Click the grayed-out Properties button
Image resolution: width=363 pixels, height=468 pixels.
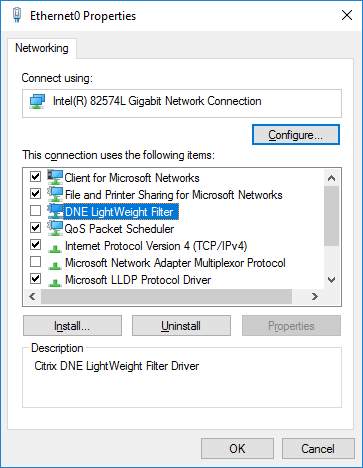click(291, 326)
